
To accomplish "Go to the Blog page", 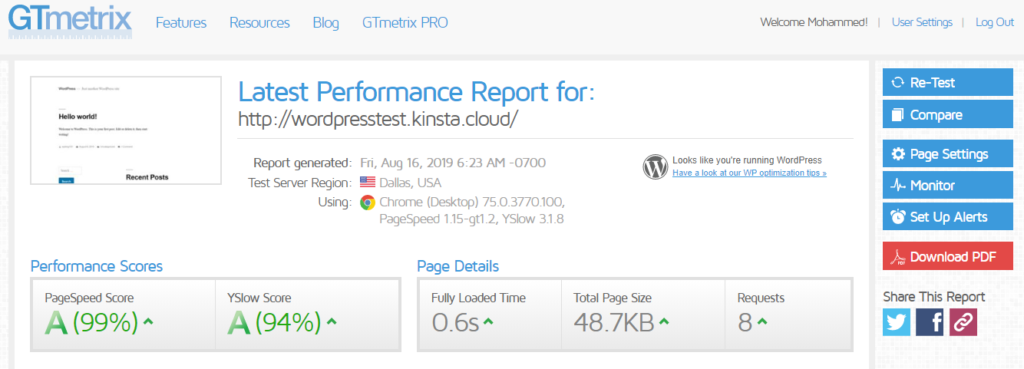I will tap(326, 23).
